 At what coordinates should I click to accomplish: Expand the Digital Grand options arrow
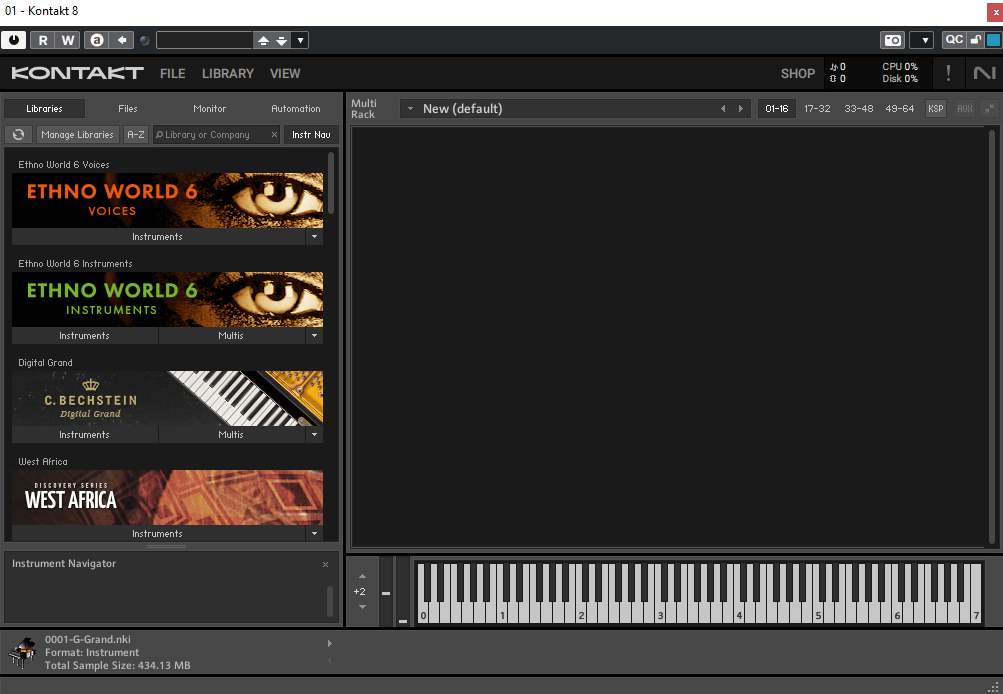click(314, 435)
